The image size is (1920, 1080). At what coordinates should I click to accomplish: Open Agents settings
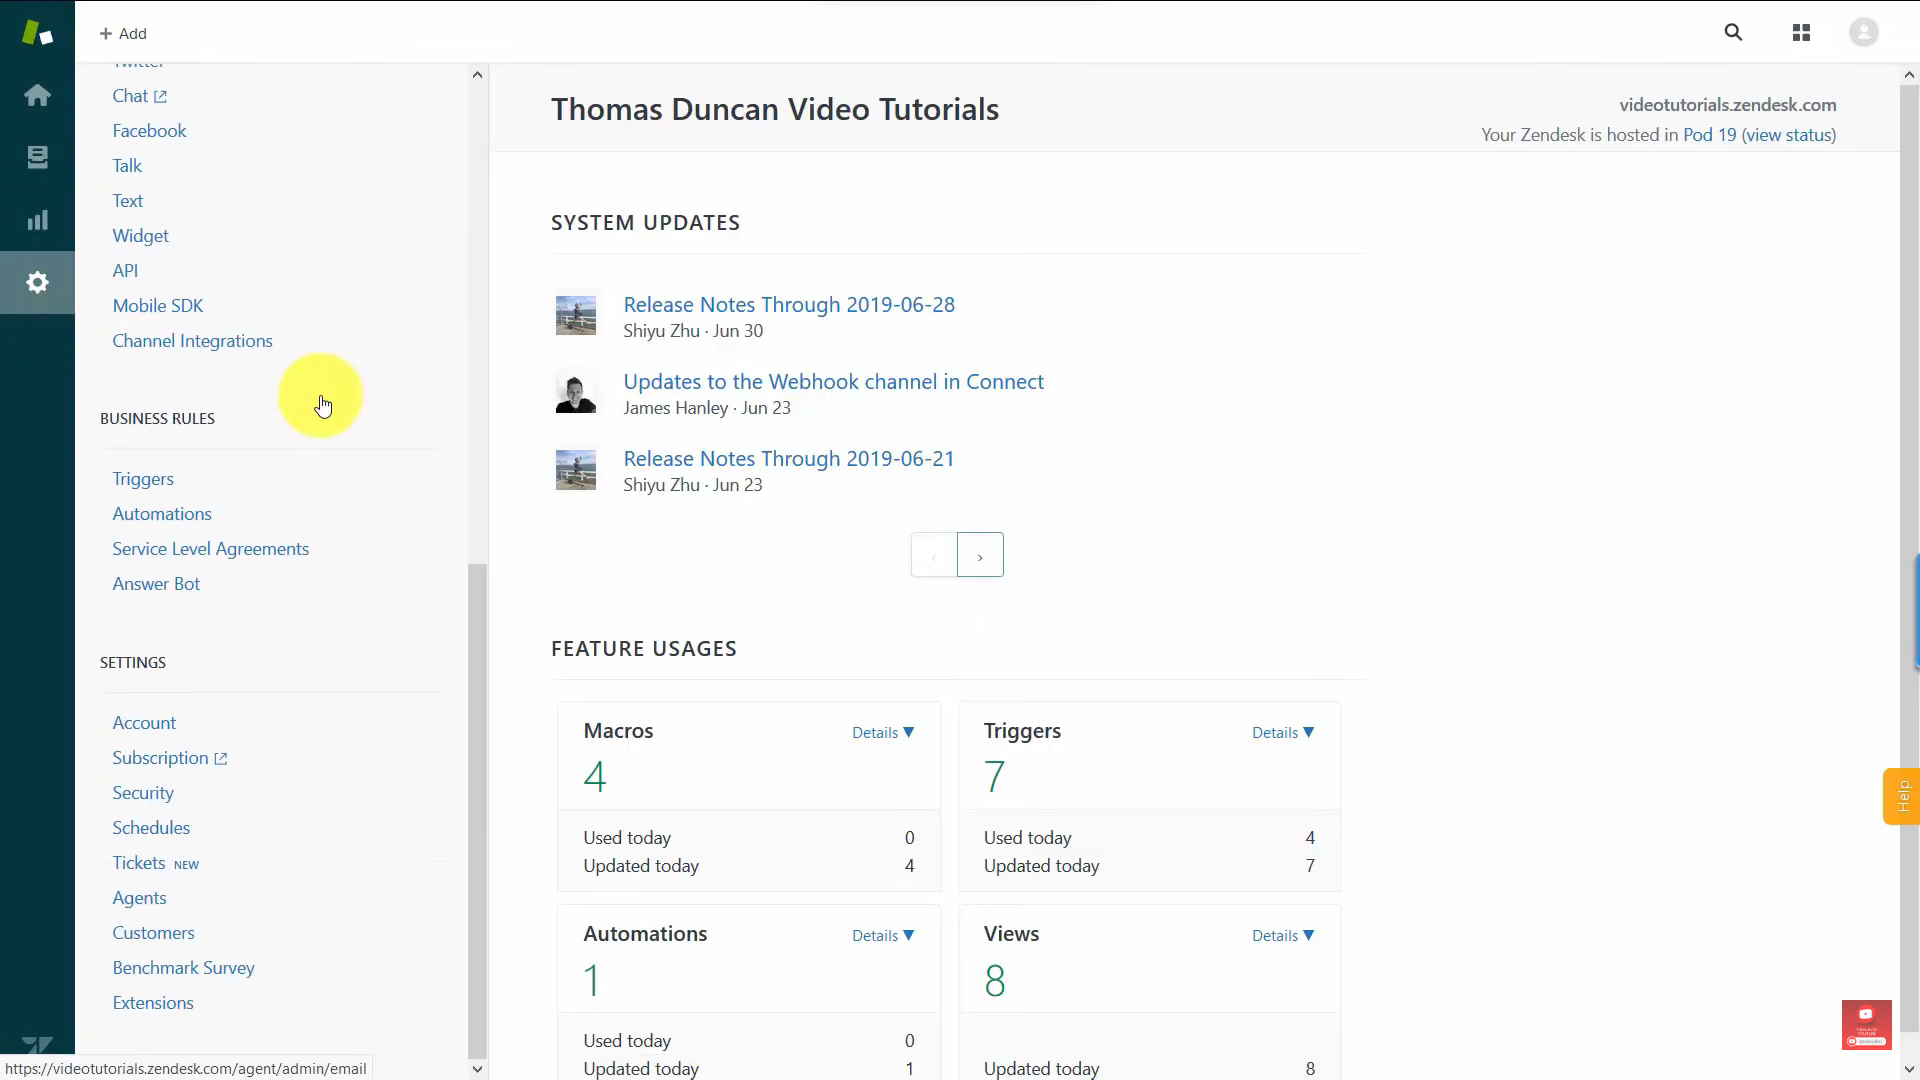(139, 898)
